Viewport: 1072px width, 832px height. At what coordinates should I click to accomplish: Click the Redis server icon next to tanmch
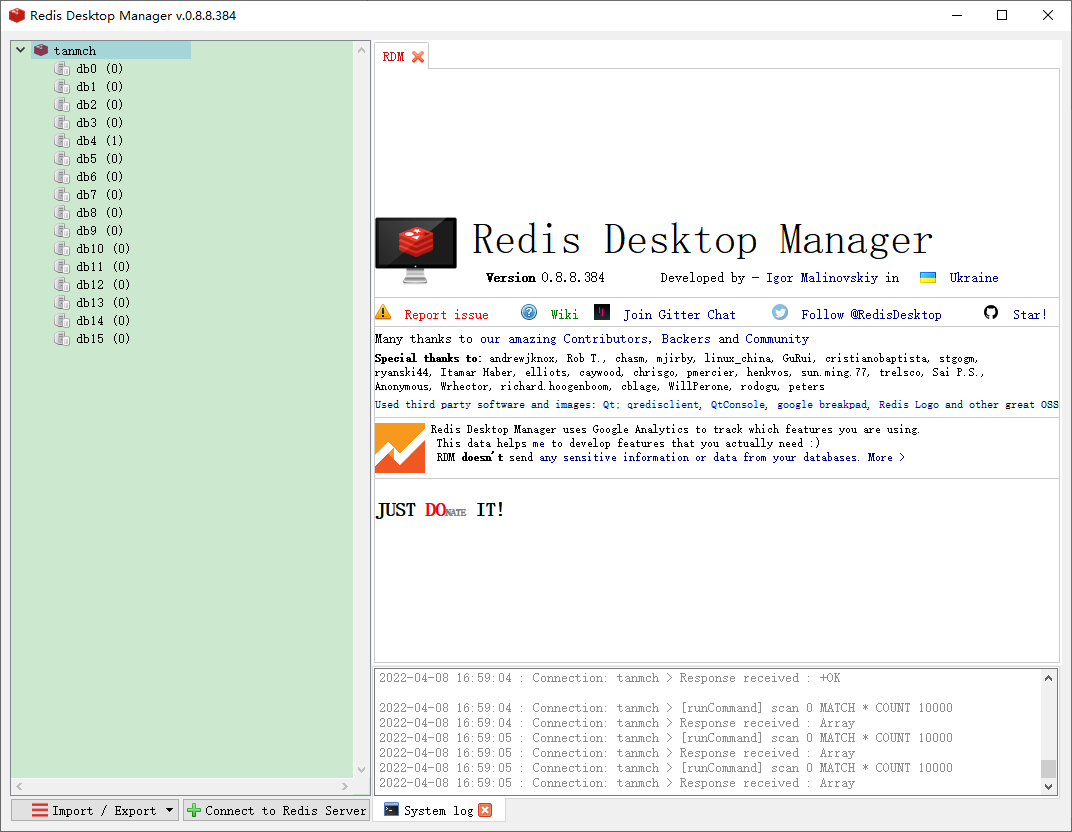[41, 50]
